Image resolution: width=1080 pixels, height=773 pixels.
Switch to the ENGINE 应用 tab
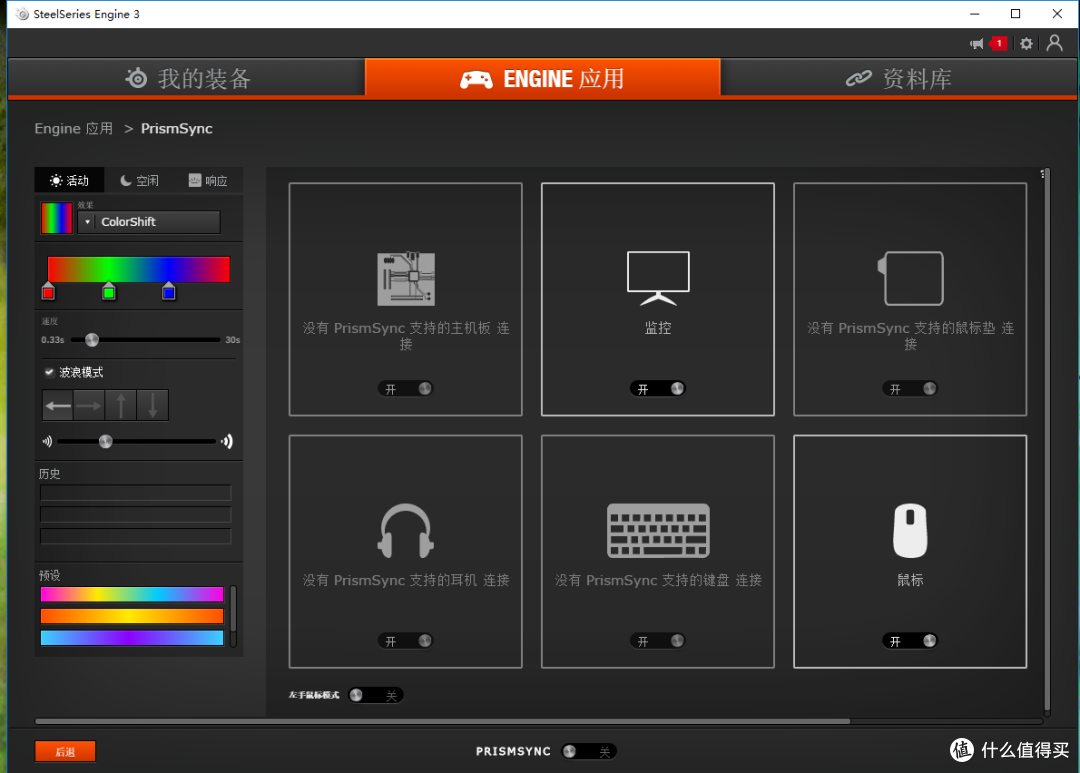[x=543, y=79]
